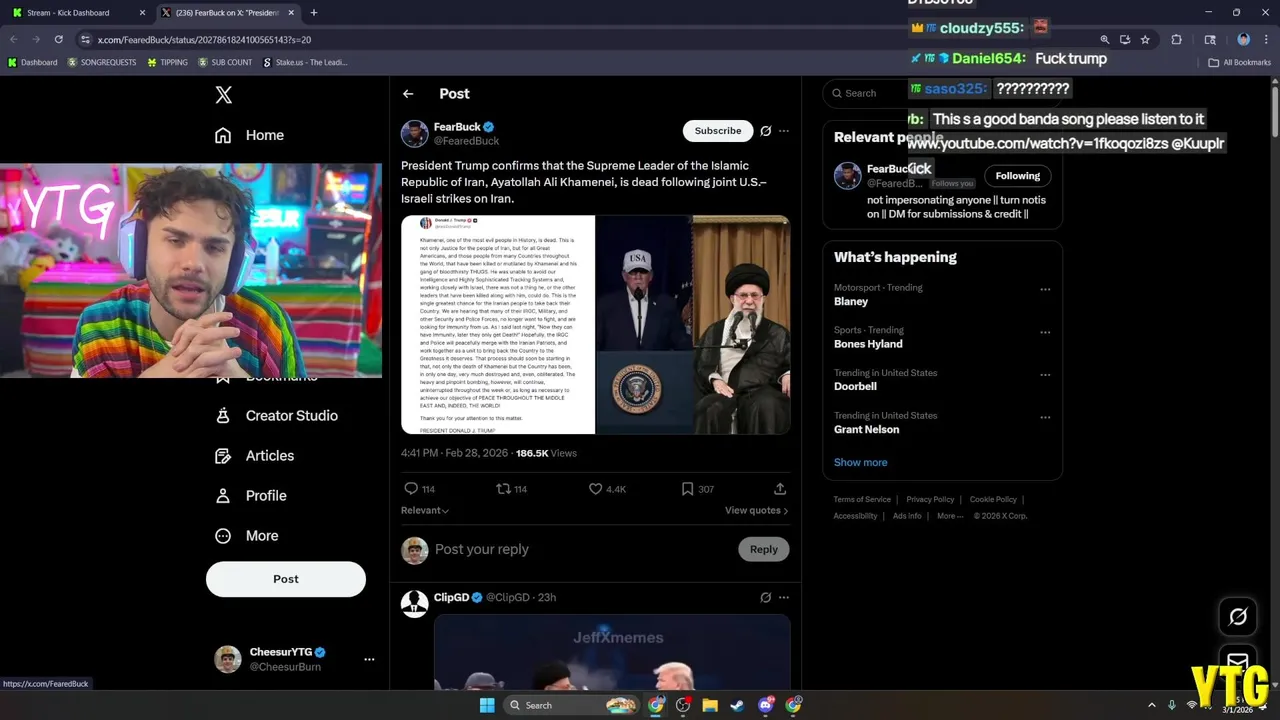Click the gray Reply button

pyautogui.click(x=764, y=549)
